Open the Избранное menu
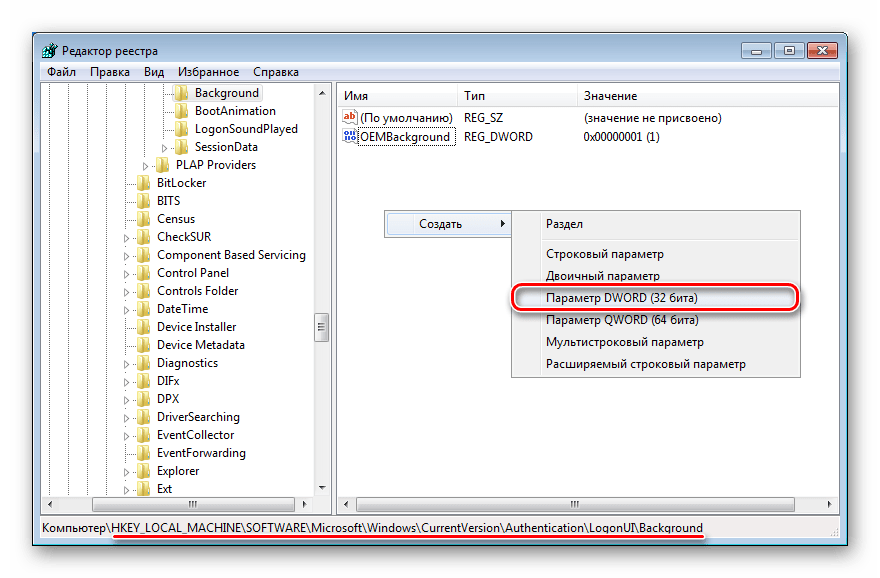The height and width of the screenshot is (578, 880). point(208,72)
